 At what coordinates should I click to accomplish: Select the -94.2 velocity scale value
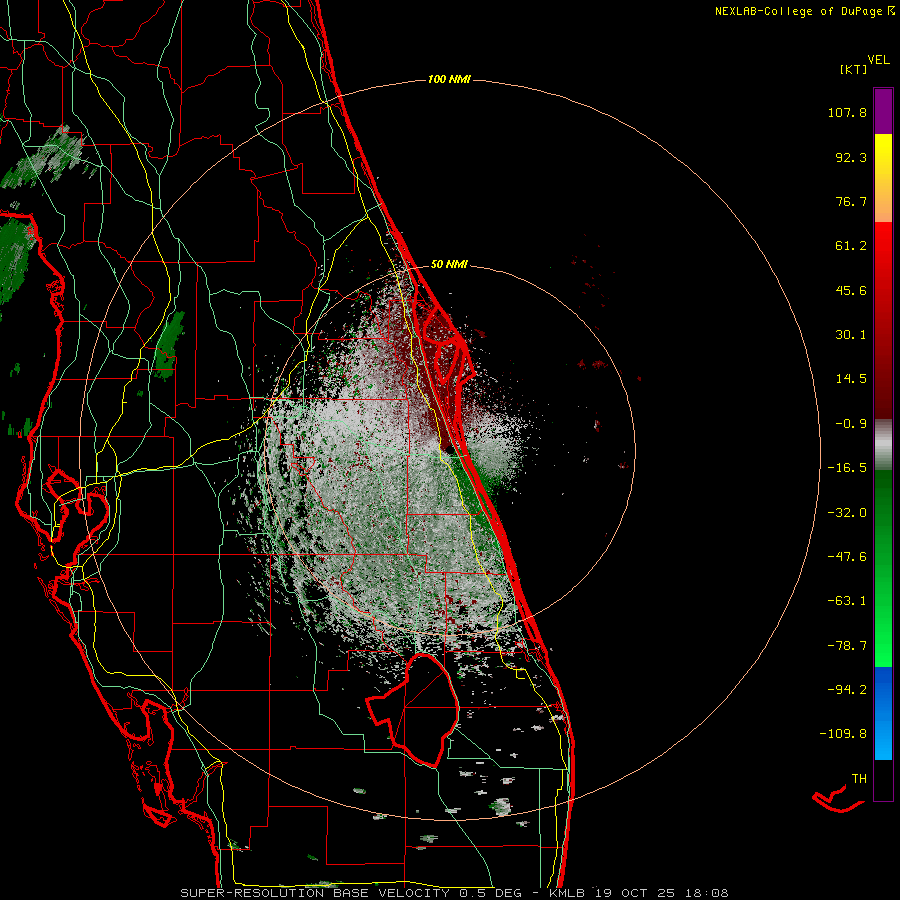847,690
